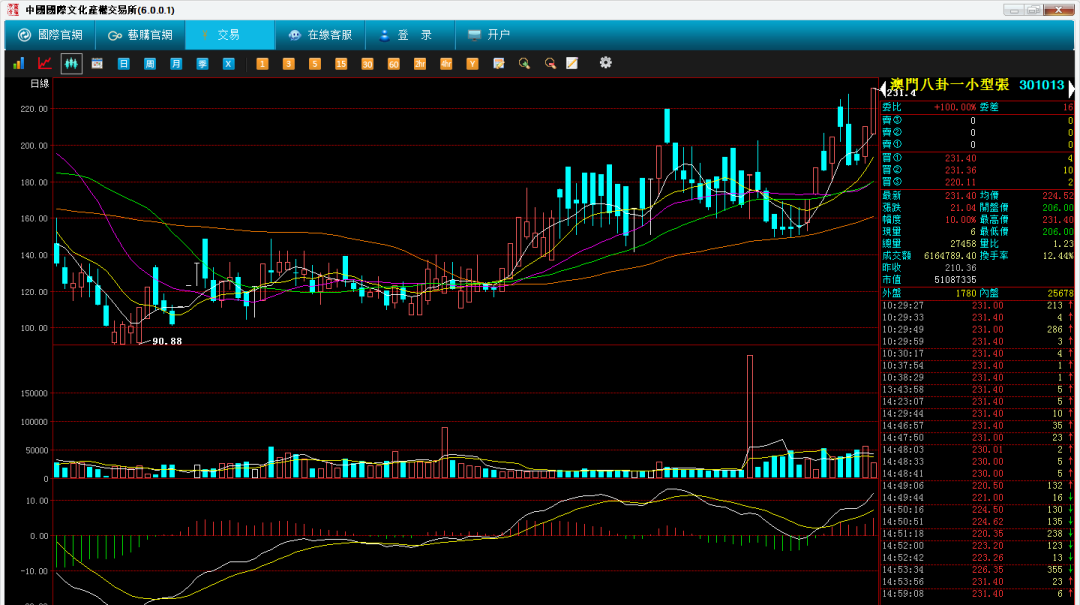Switch to the red line chart view
The width and height of the screenshot is (1080, 605).
(x=45, y=63)
